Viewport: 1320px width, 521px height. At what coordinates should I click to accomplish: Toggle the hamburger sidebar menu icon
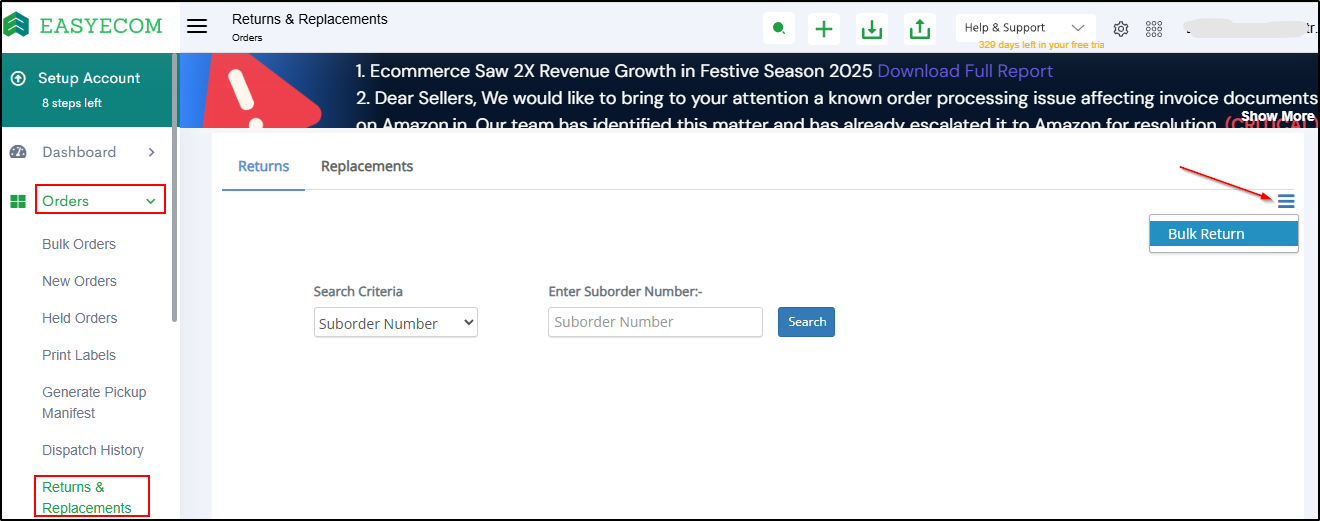click(x=197, y=27)
